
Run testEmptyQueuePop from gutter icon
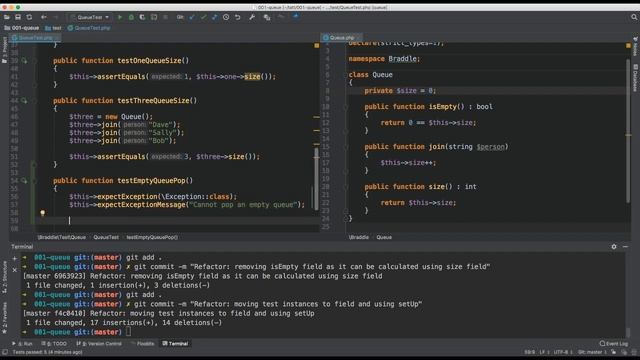(x=24, y=180)
